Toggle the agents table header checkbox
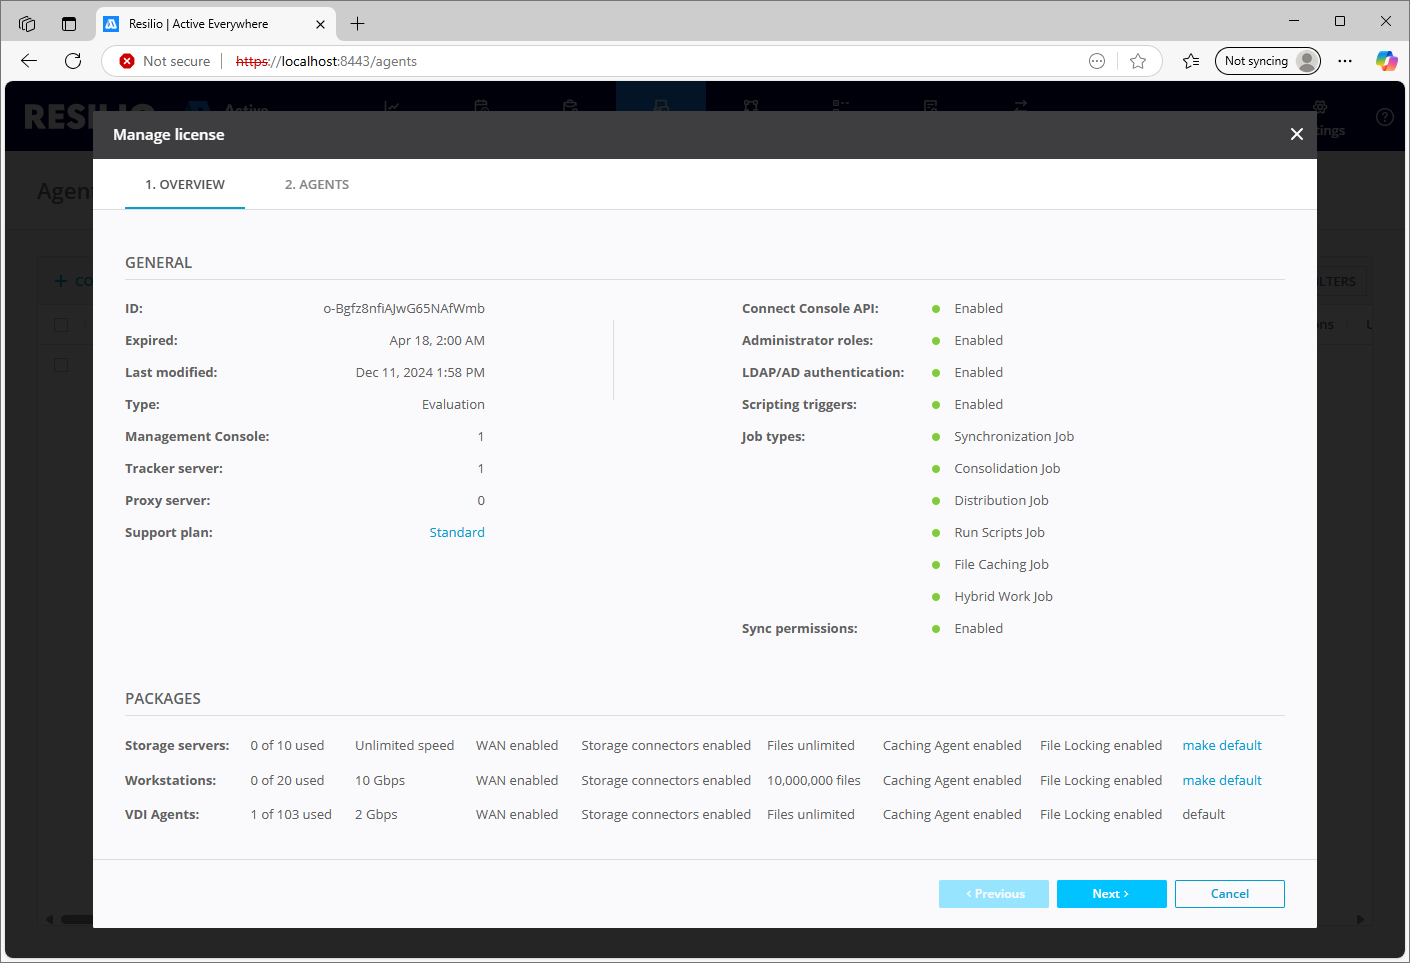This screenshot has height=963, width=1410. tap(61, 325)
